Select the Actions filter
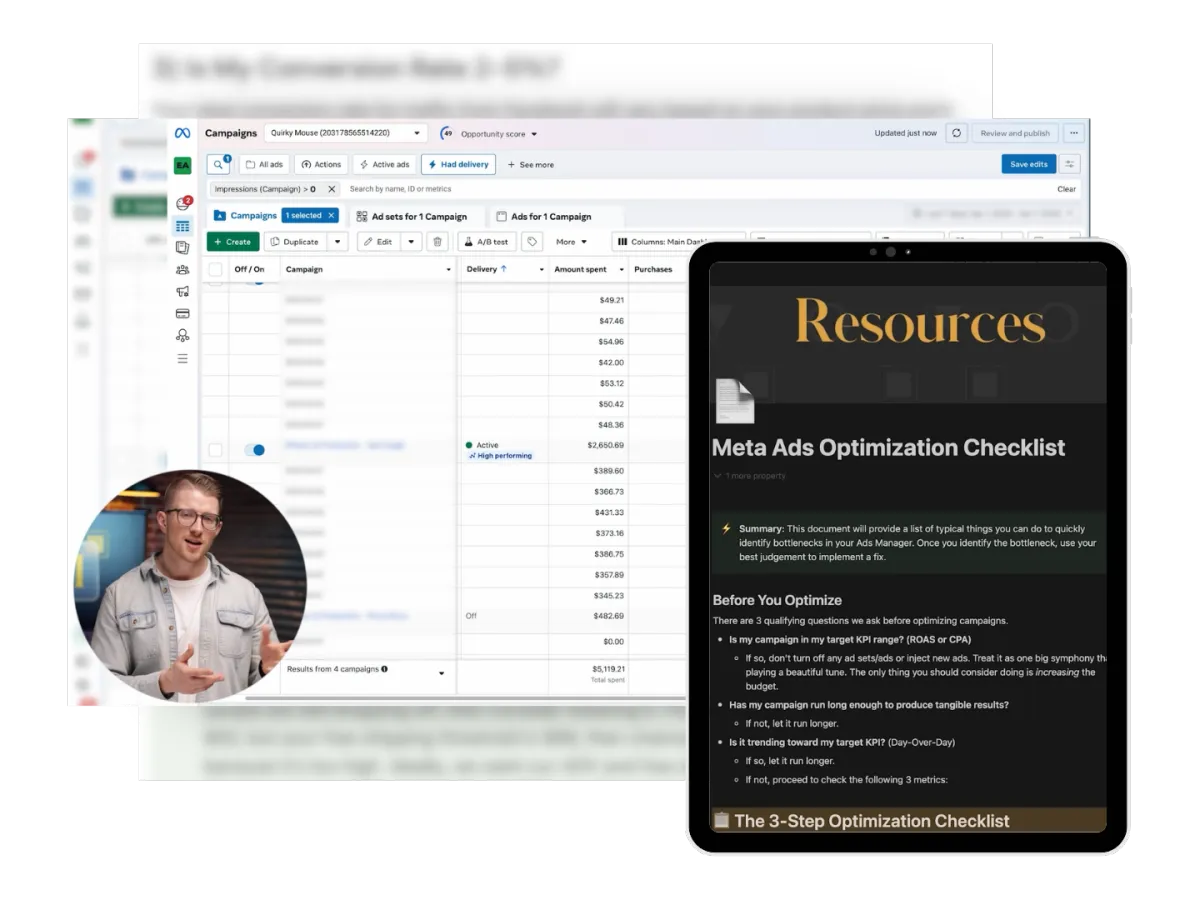Image resolution: width=1200 pixels, height=900 pixels. 321,164
